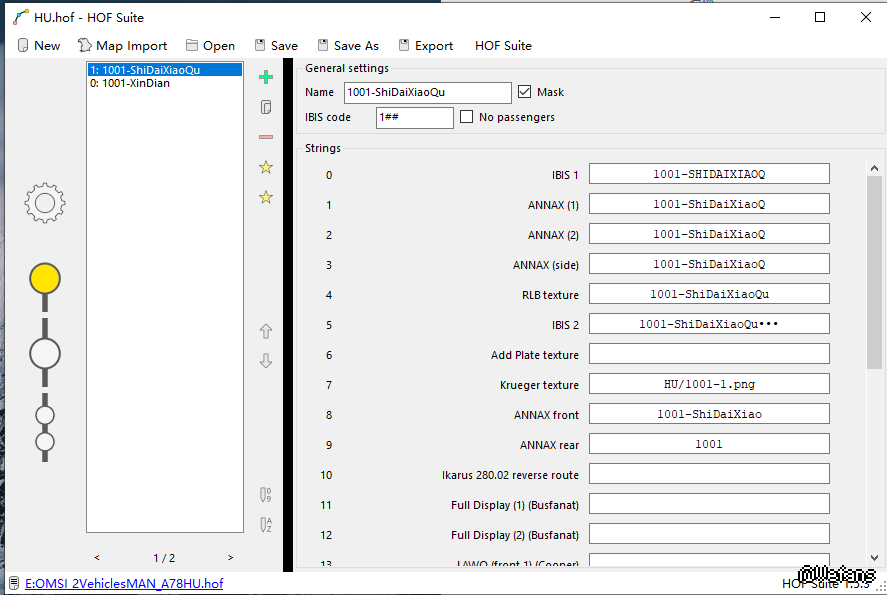The height and width of the screenshot is (595, 887).
Task: Open the E:OMSI 2VehiclesMAN_A78HU.hof file link
Action: (123, 583)
